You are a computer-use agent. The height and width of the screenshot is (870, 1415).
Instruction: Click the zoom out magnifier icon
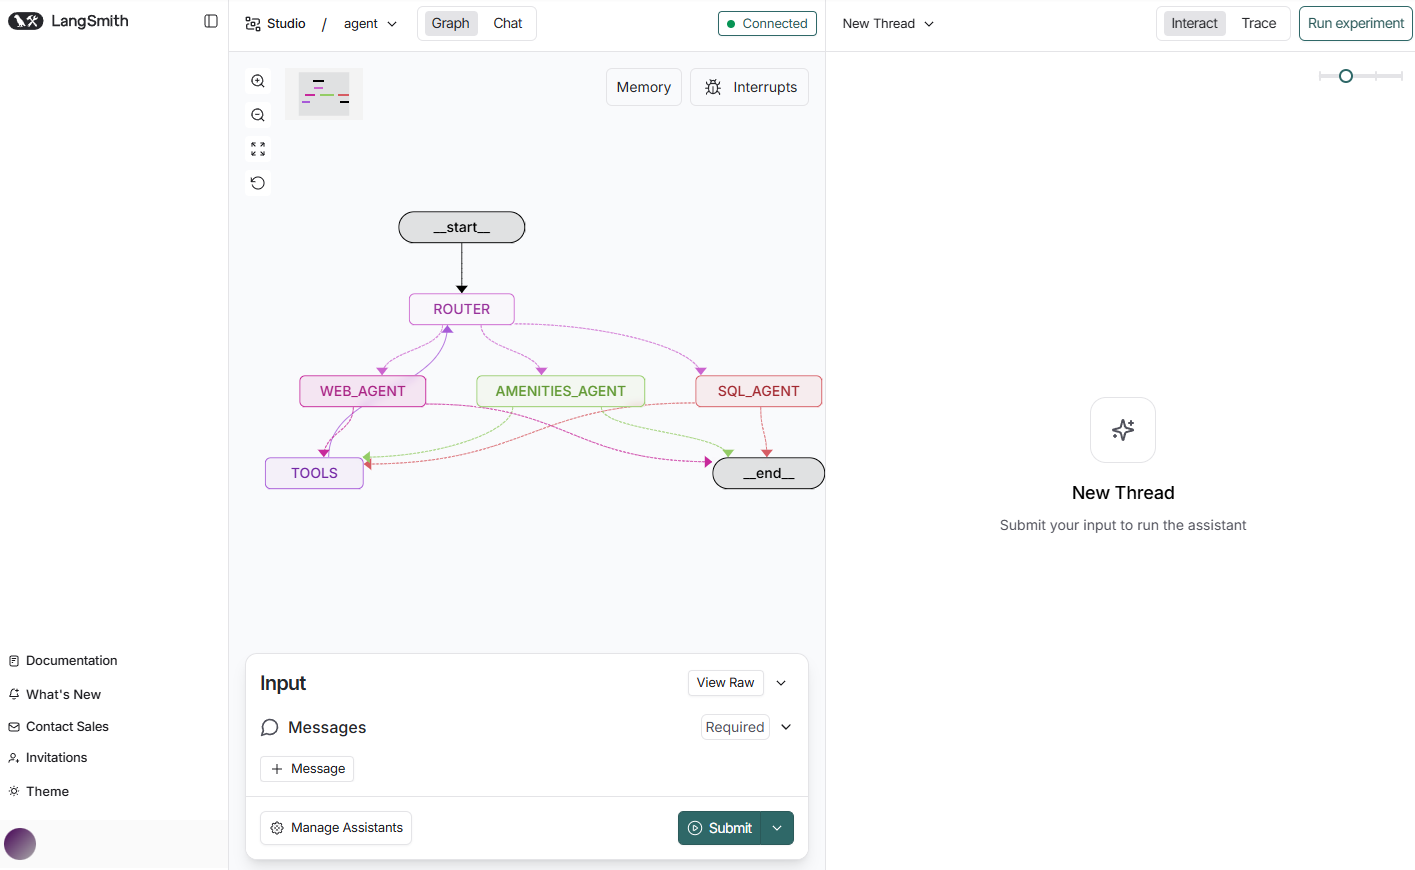[x=258, y=115]
